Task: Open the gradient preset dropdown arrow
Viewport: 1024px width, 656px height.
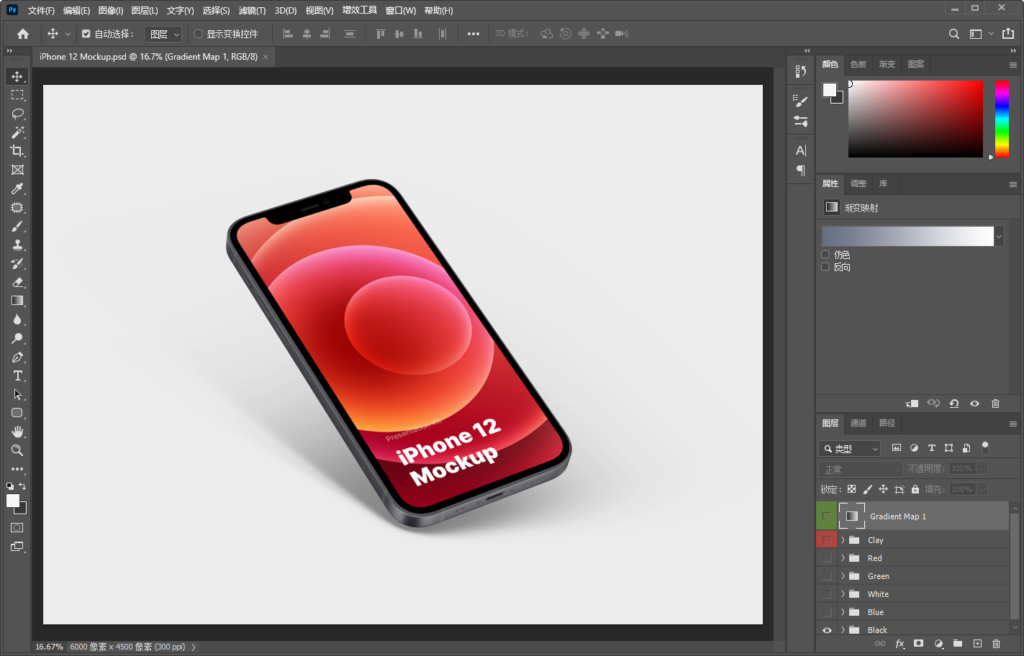Action: pyautogui.click(x=999, y=237)
